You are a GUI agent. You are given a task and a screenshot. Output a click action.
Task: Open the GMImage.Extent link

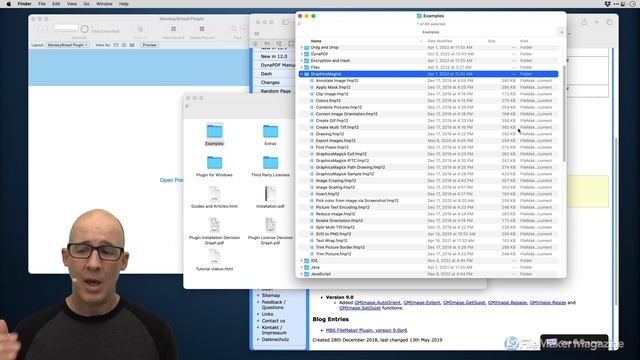coord(422,302)
